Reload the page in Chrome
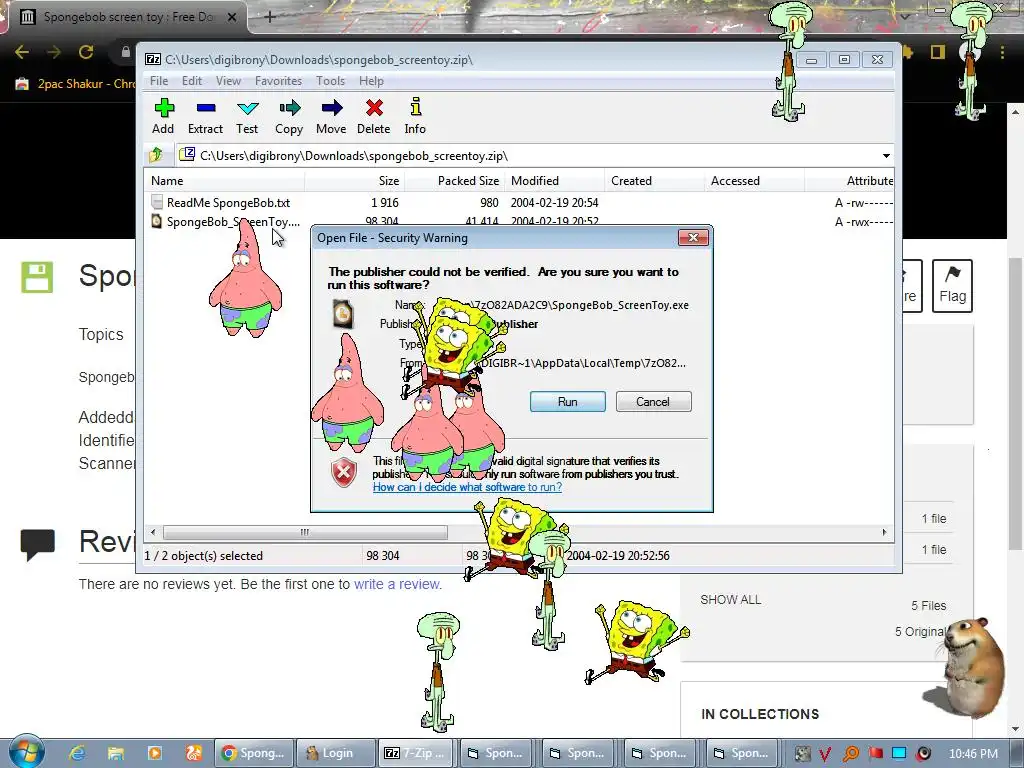The image size is (1024, 768). [86, 52]
